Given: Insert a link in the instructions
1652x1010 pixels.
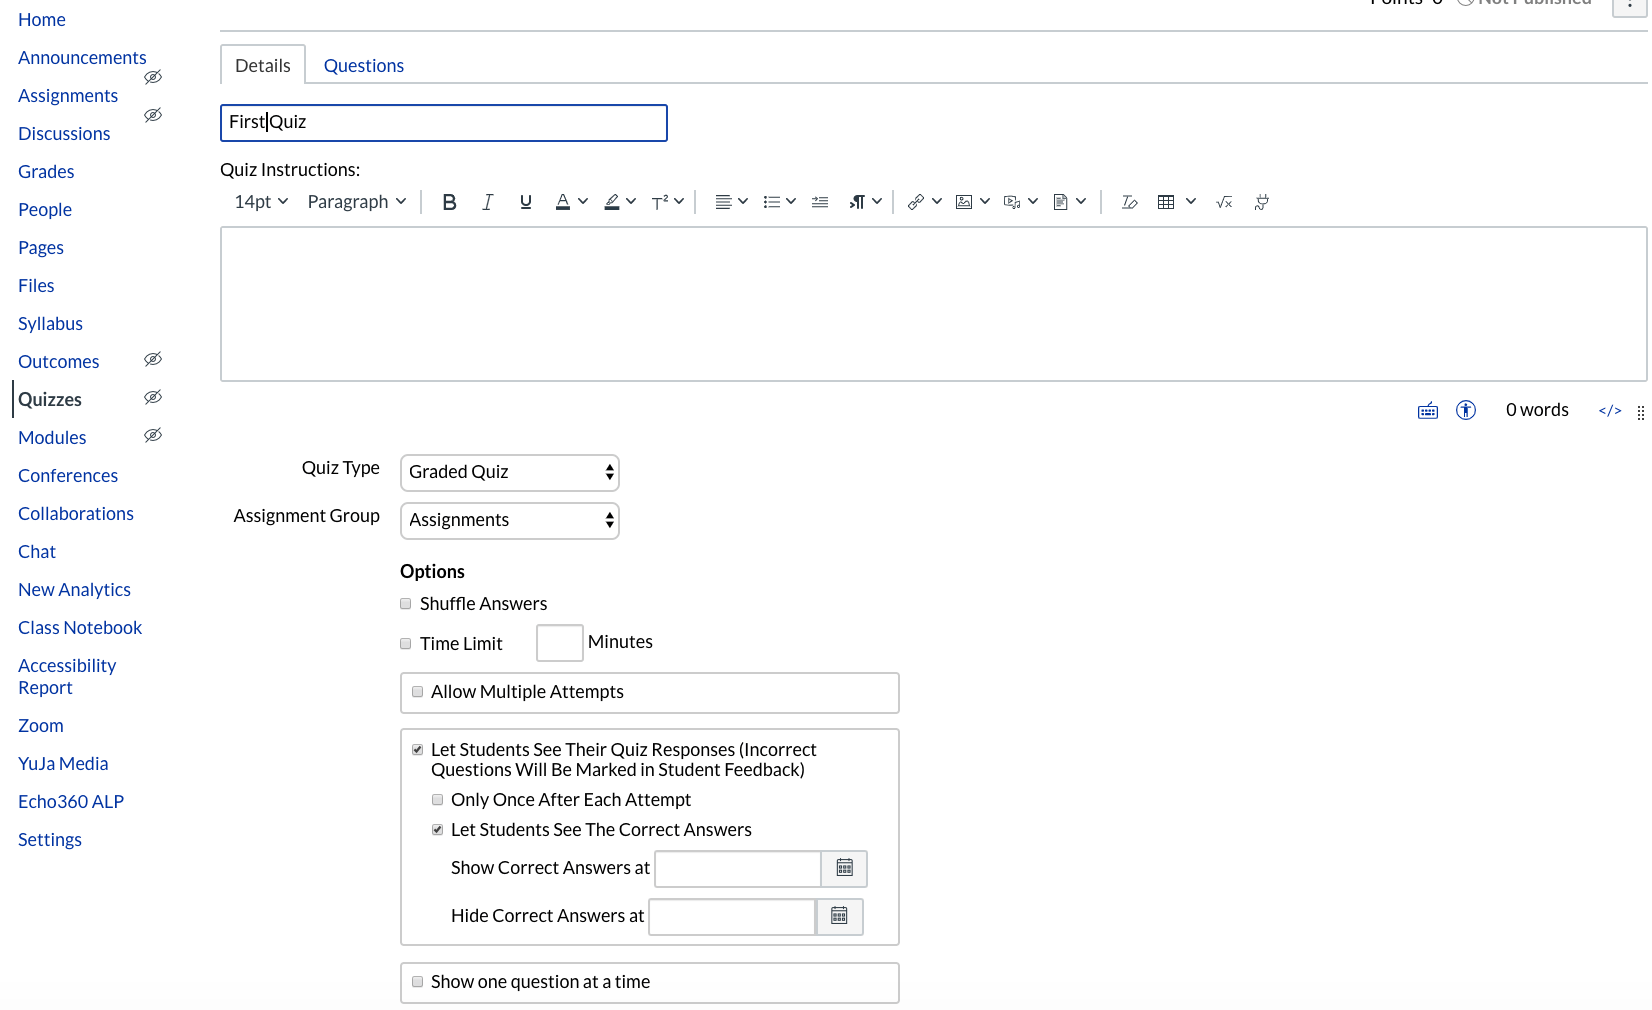Looking at the screenshot, I should (x=916, y=201).
